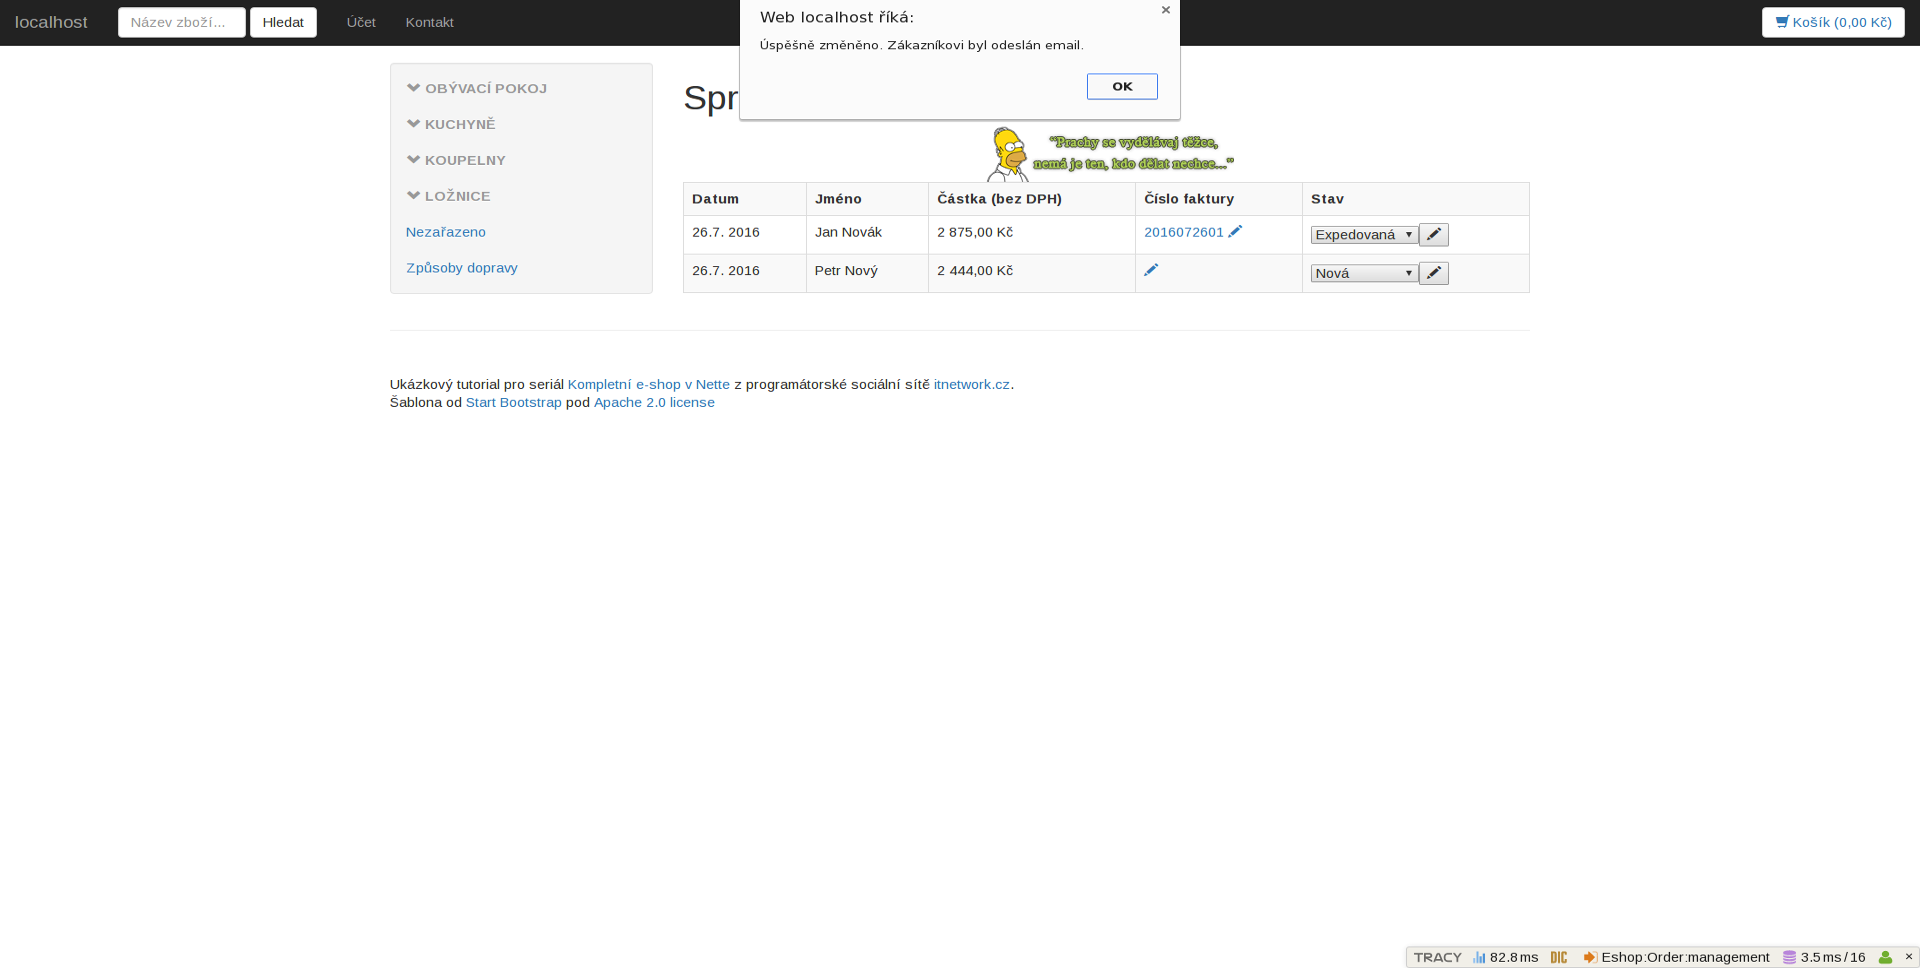Click the Homer Simpson quote image

(1110, 153)
